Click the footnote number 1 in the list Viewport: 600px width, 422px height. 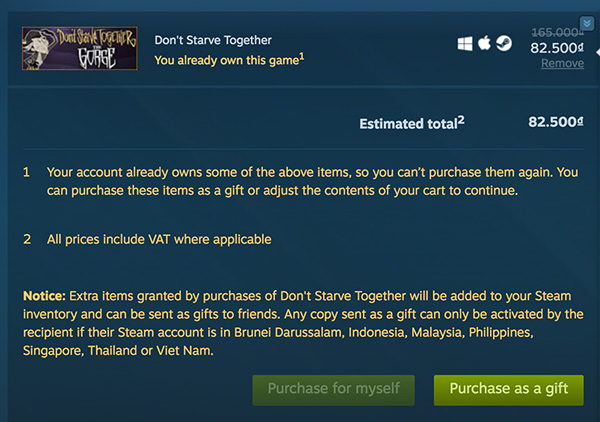27,172
